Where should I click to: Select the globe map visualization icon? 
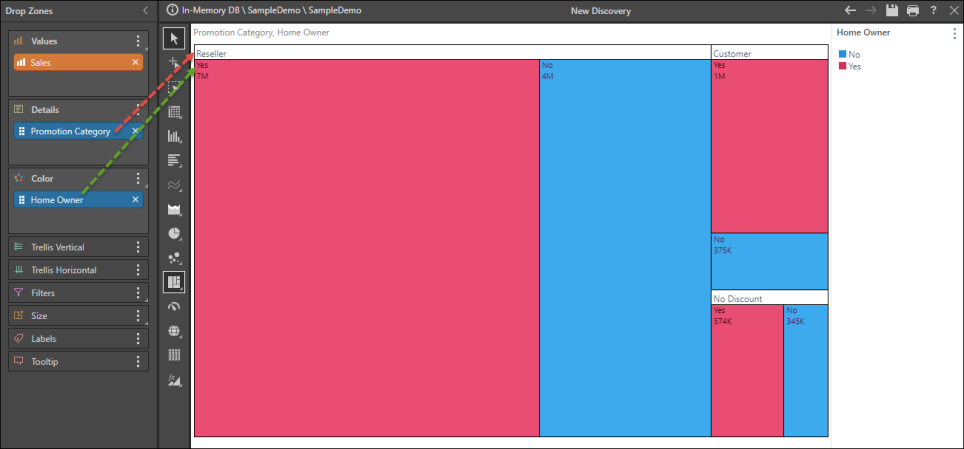pyautogui.click(x=175, y=331)
